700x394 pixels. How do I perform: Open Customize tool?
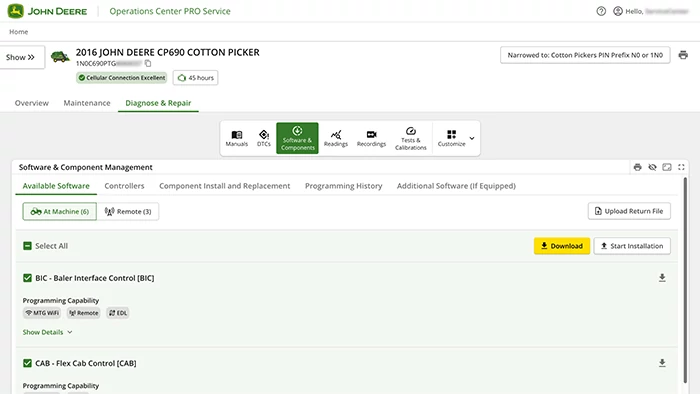tap(451, 138)
